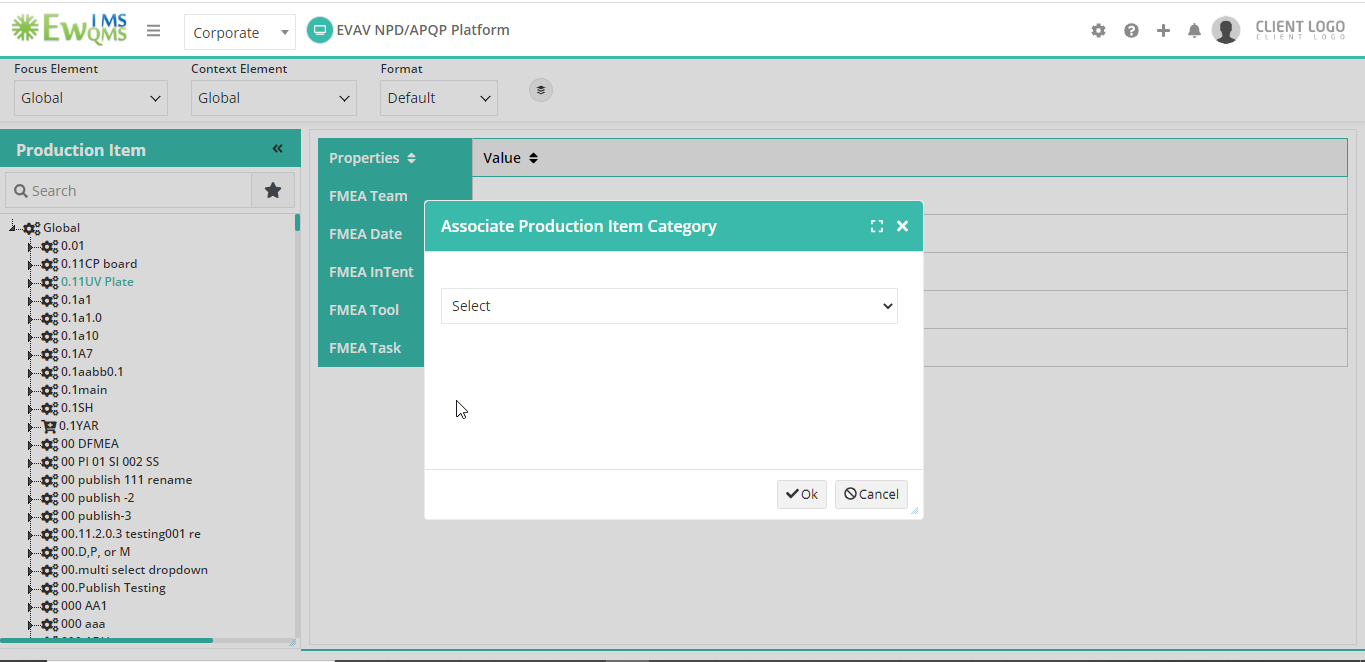Select the 00 publish 111 rename item

[x=126, y=480]
